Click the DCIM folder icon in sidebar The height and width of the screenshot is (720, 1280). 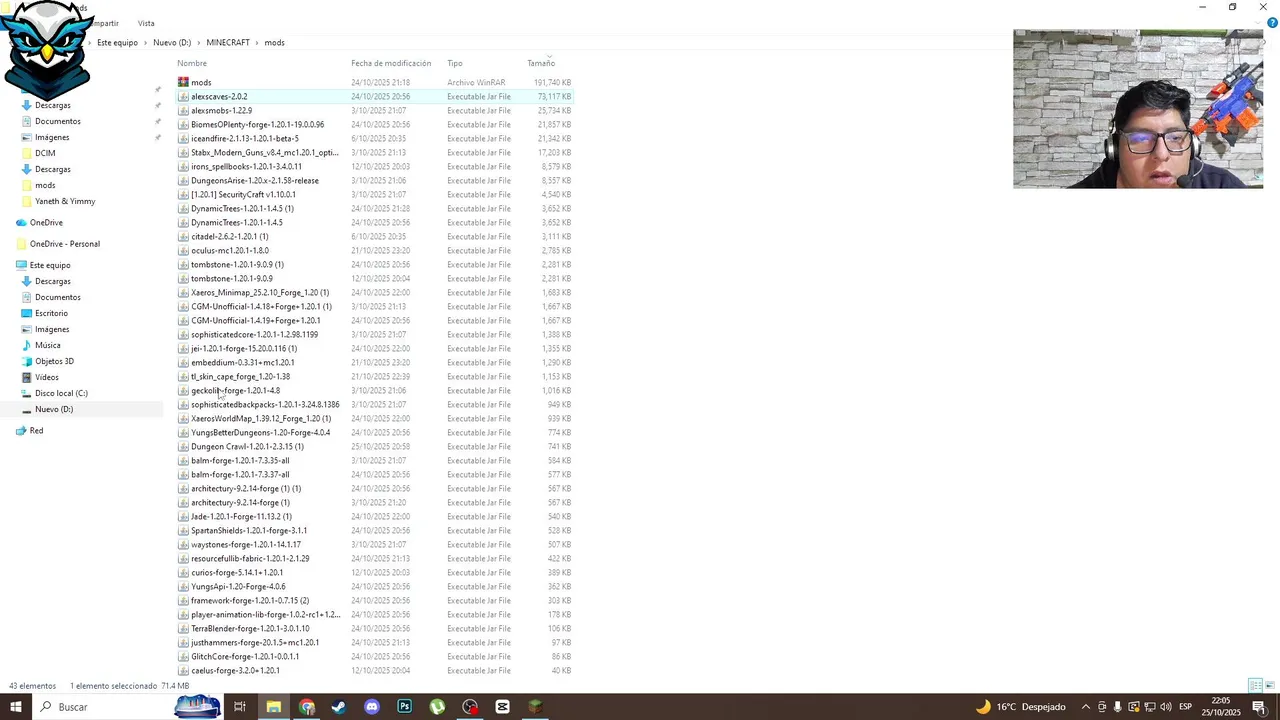(x=26, y=153)
